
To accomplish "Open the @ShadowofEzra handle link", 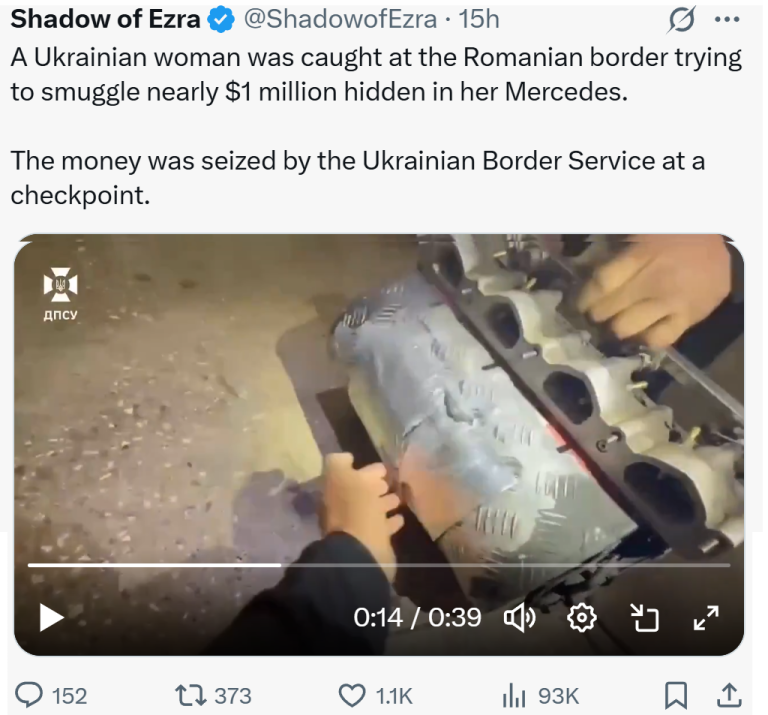I will (x=340, y=20).
